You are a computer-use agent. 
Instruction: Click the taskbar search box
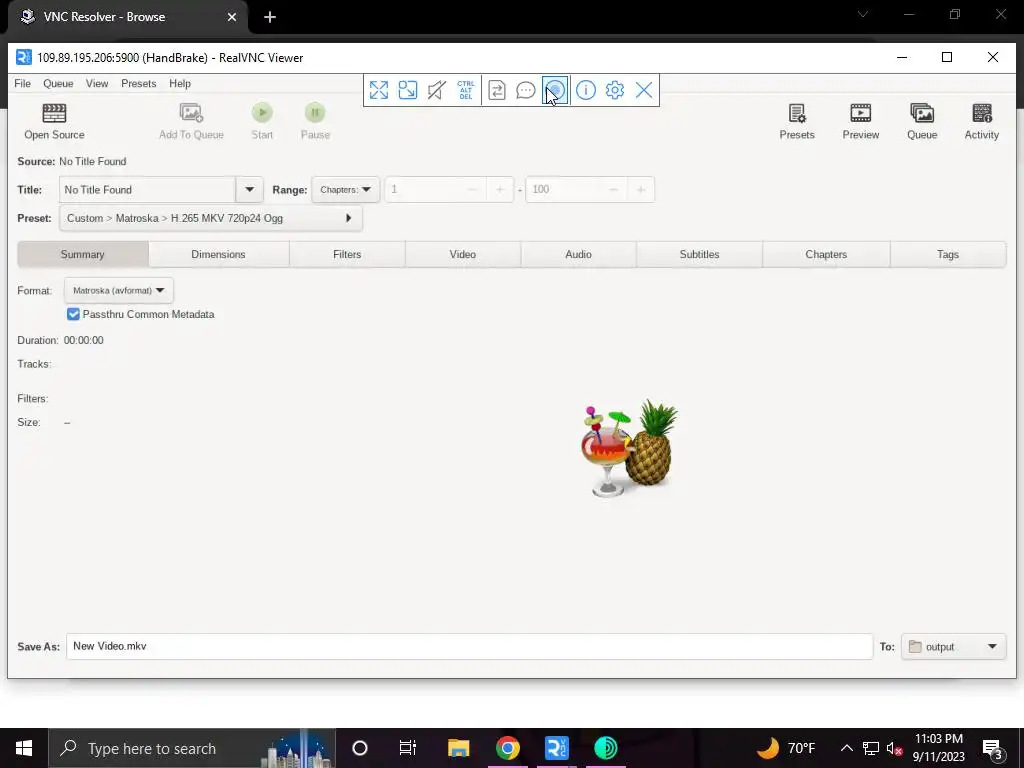click(192, 748)
